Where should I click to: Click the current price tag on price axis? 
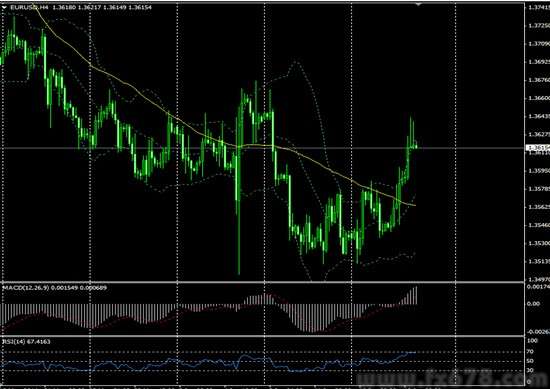[538, 148]
